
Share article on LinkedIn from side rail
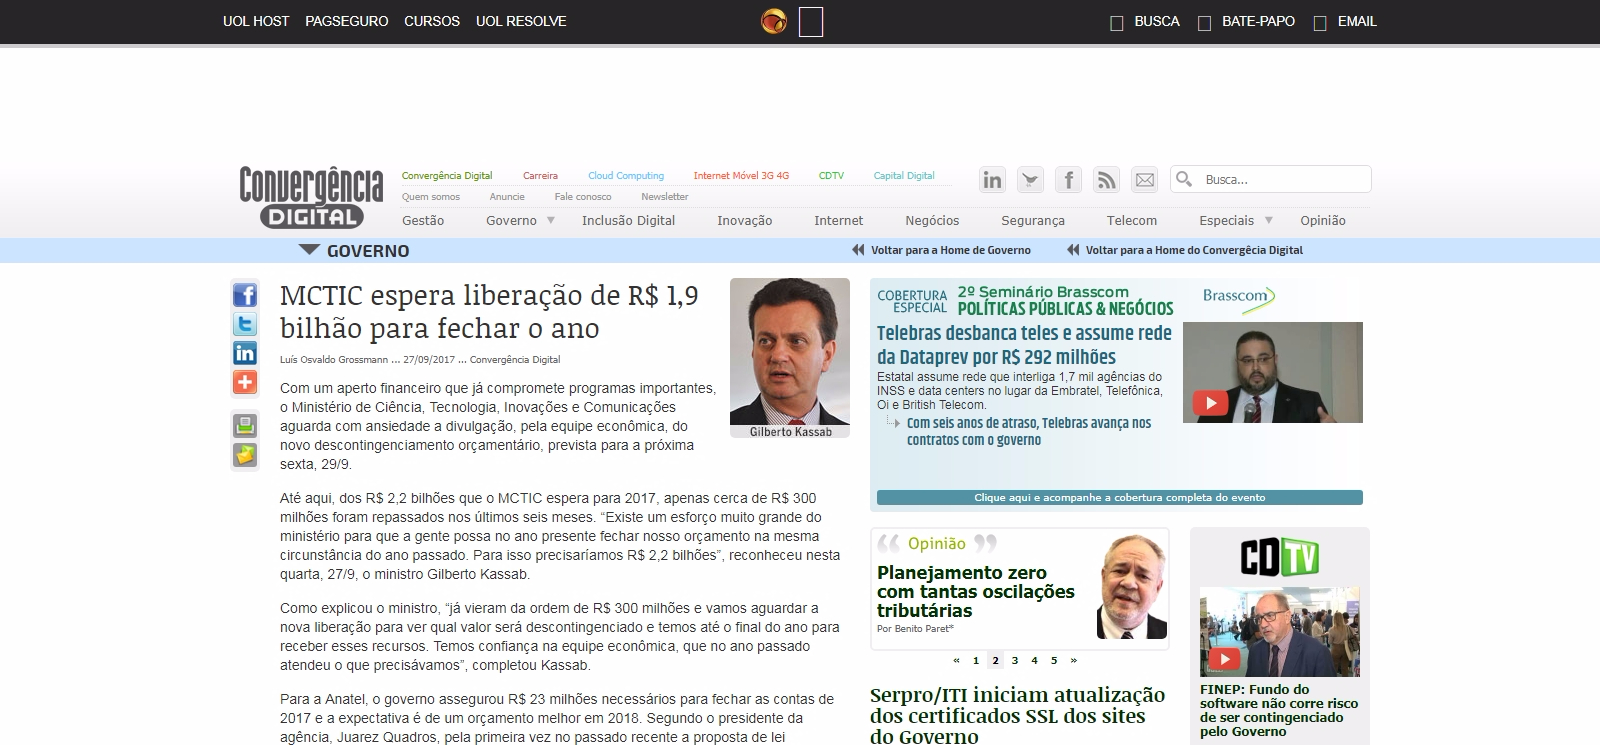click(245, 353)
